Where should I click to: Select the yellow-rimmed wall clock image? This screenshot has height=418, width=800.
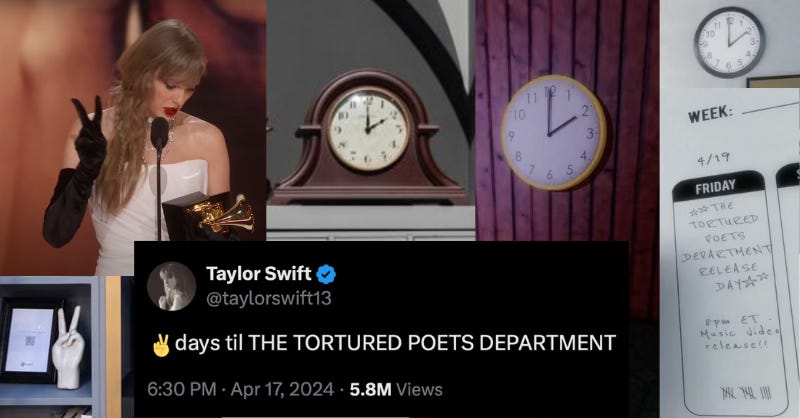(x=553, y=132)
